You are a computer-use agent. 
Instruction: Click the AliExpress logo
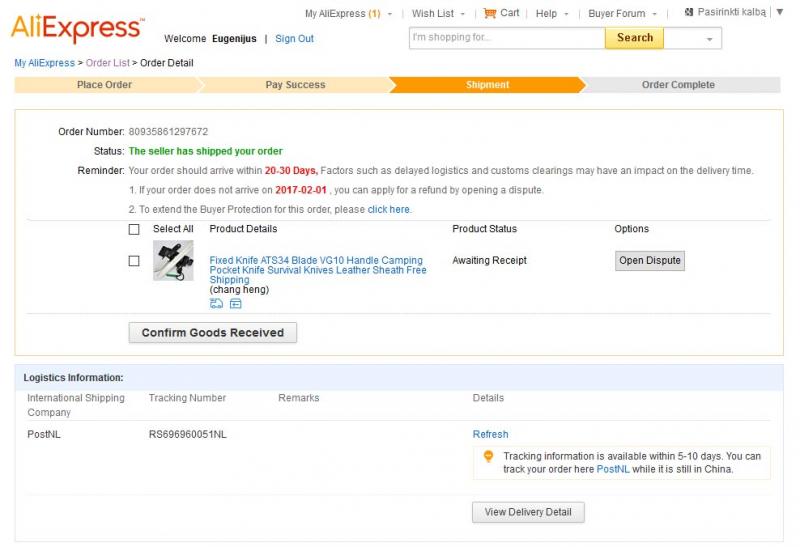click(x=78, y=28)
